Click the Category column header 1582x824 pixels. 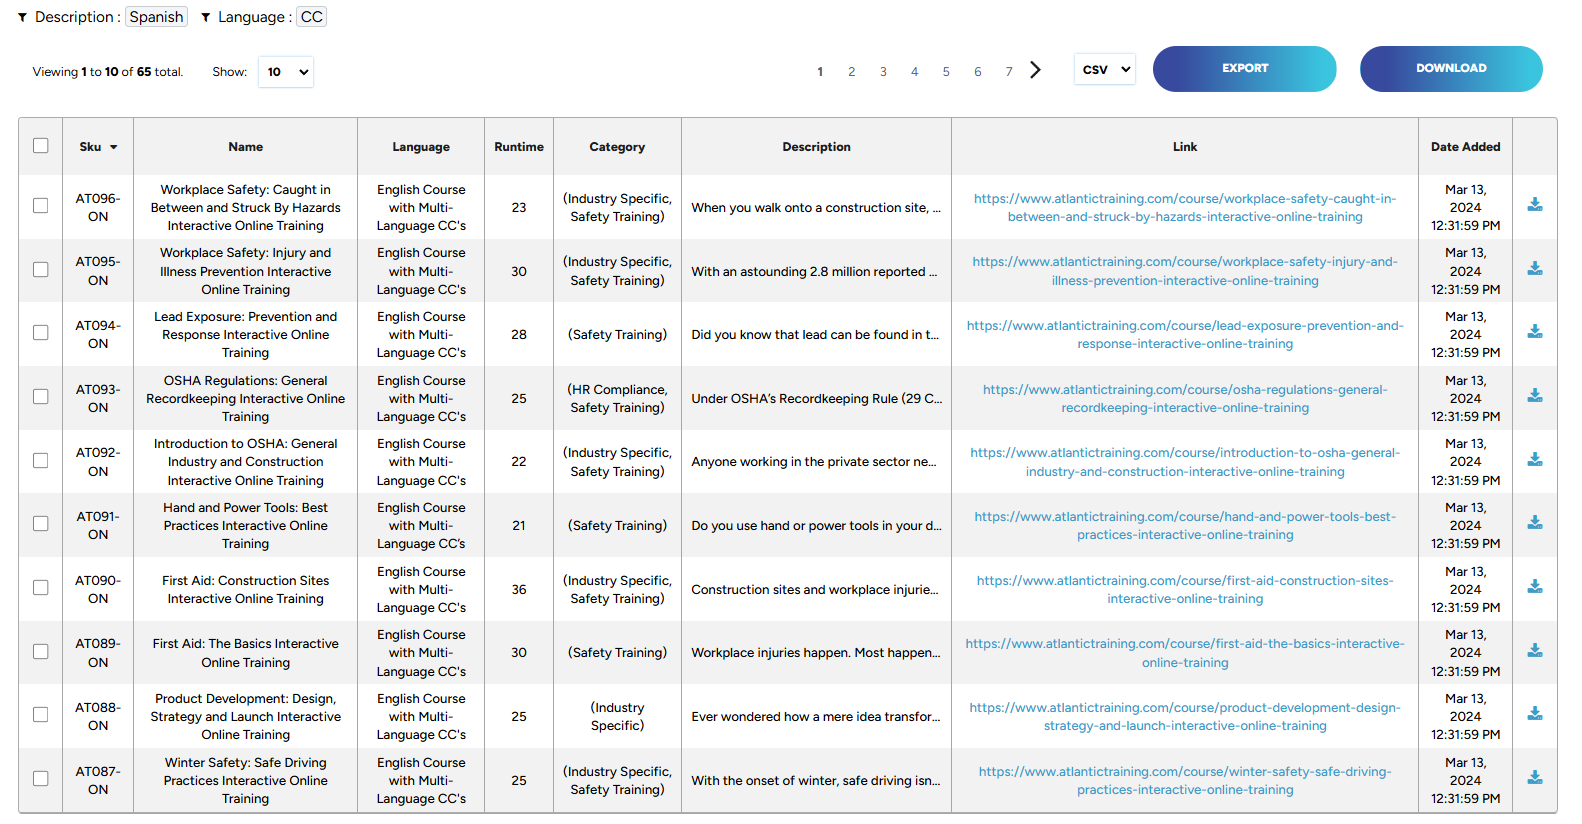tap(617, 147)
